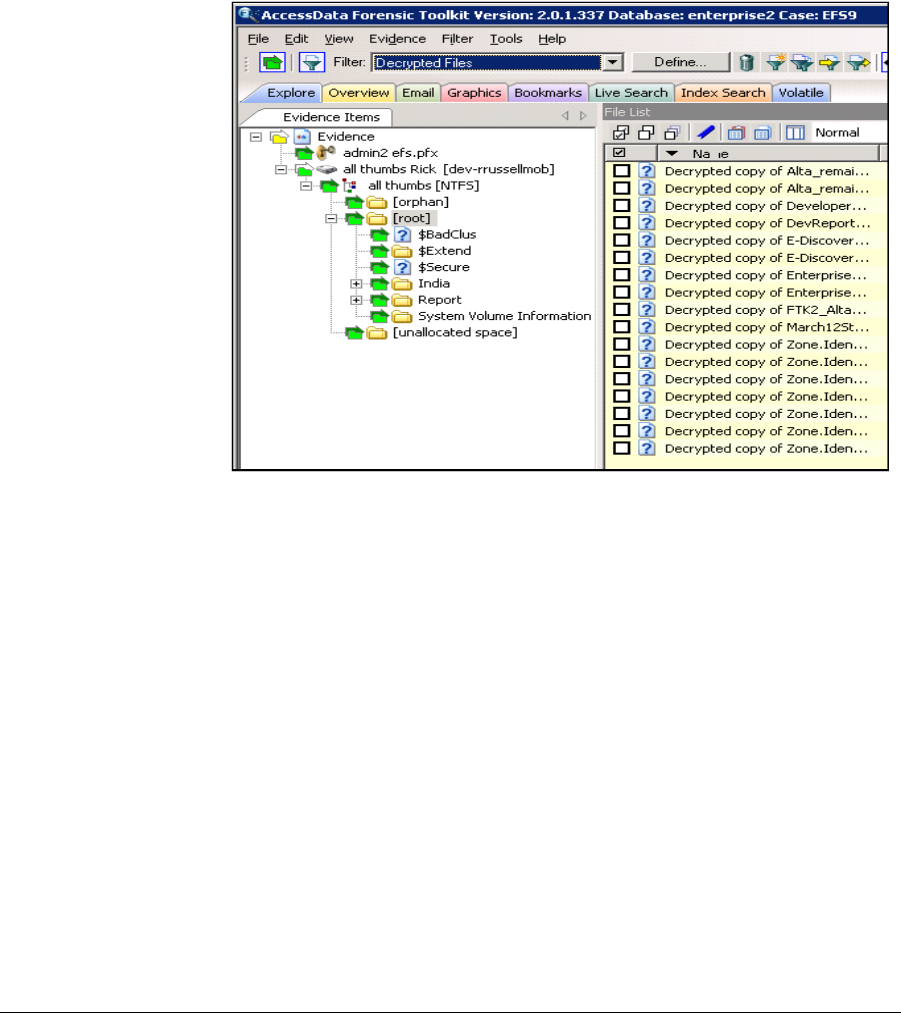Open the column settings icon beside Normal
Screen dimensions: 901x1013
795,132
